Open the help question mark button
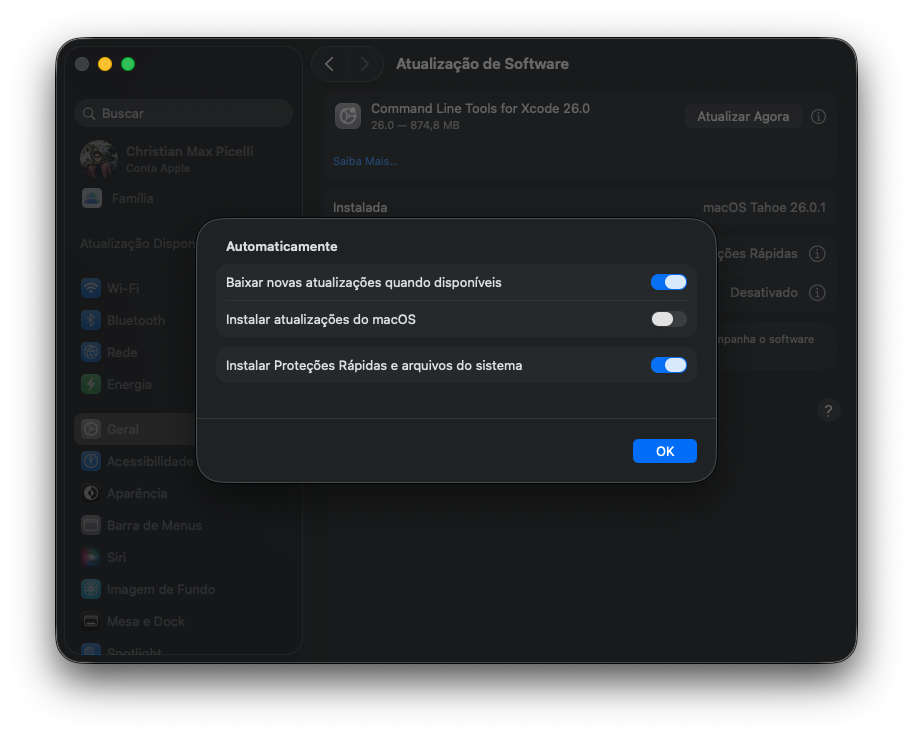This screenshot has width=913, height=737. click(x=828, y=411)
